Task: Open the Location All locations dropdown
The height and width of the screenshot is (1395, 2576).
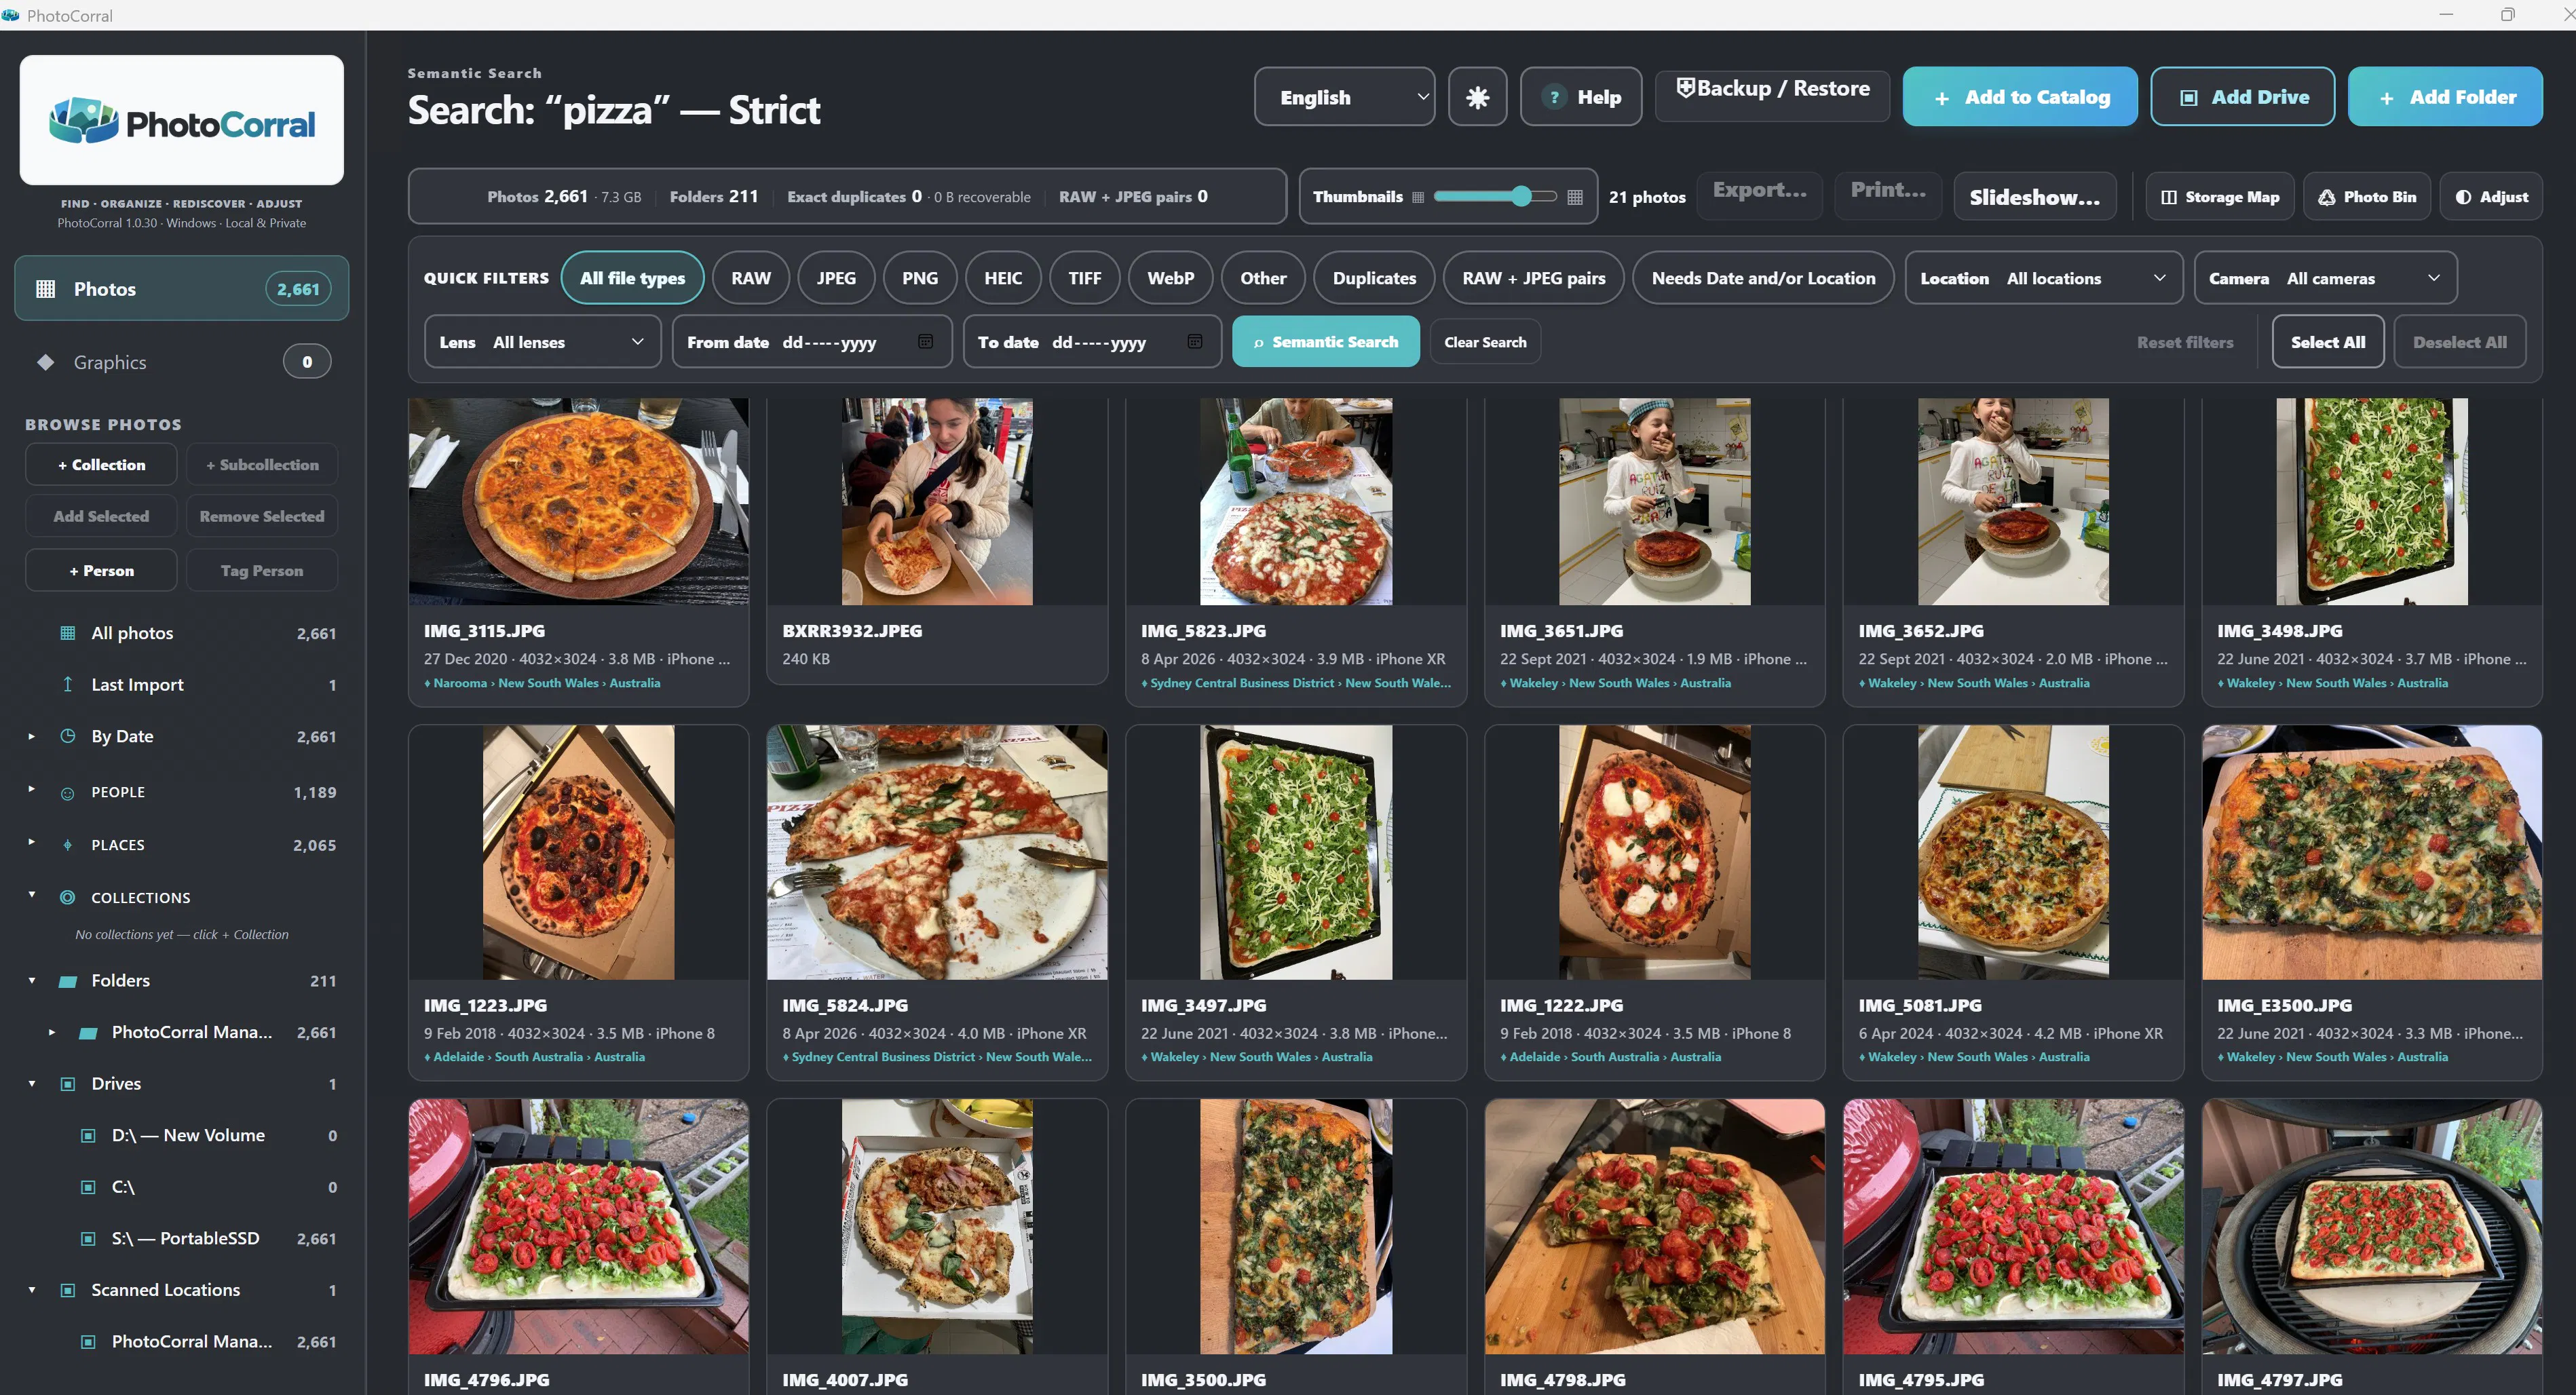Action: [2044, 278]
